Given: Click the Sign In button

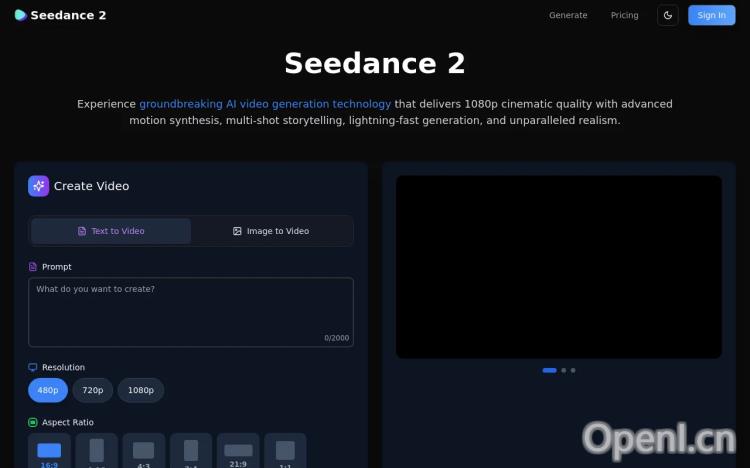Looking at the screenshot, I should [711, 15].
